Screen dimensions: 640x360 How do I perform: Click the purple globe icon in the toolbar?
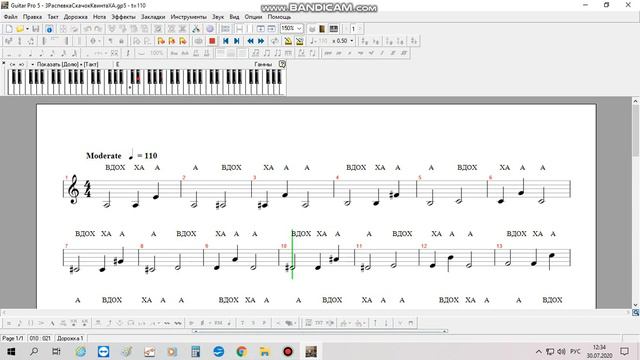pyautogui.click(x=209, y=29)
